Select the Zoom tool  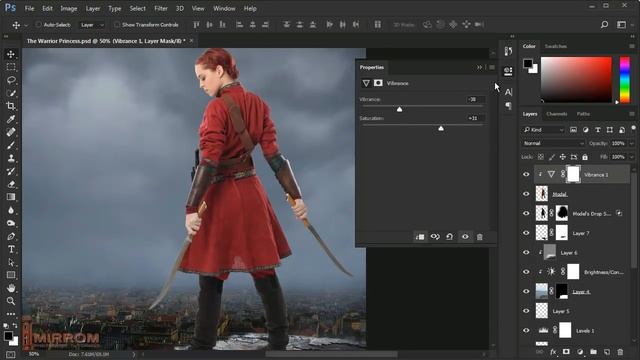(11, 301)
